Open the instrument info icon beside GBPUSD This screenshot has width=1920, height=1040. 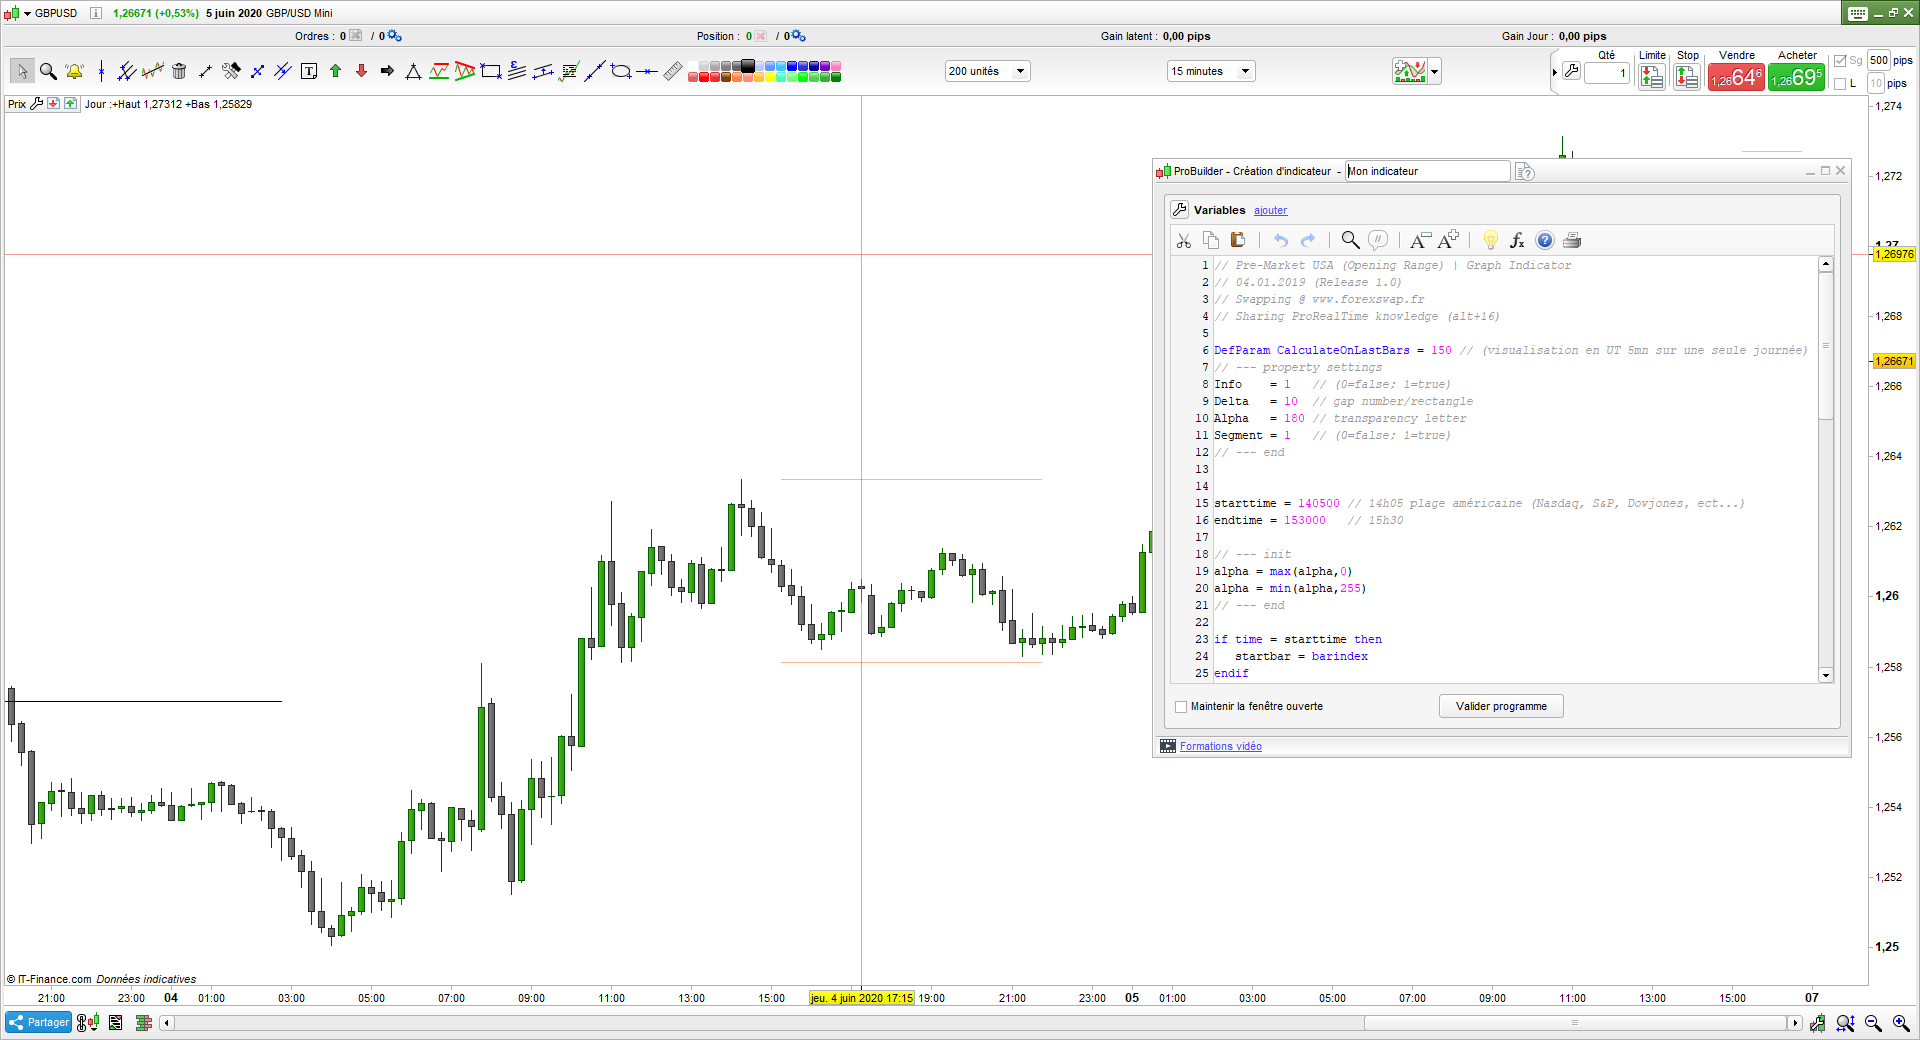pyautogui.click(x=96, y=13)
